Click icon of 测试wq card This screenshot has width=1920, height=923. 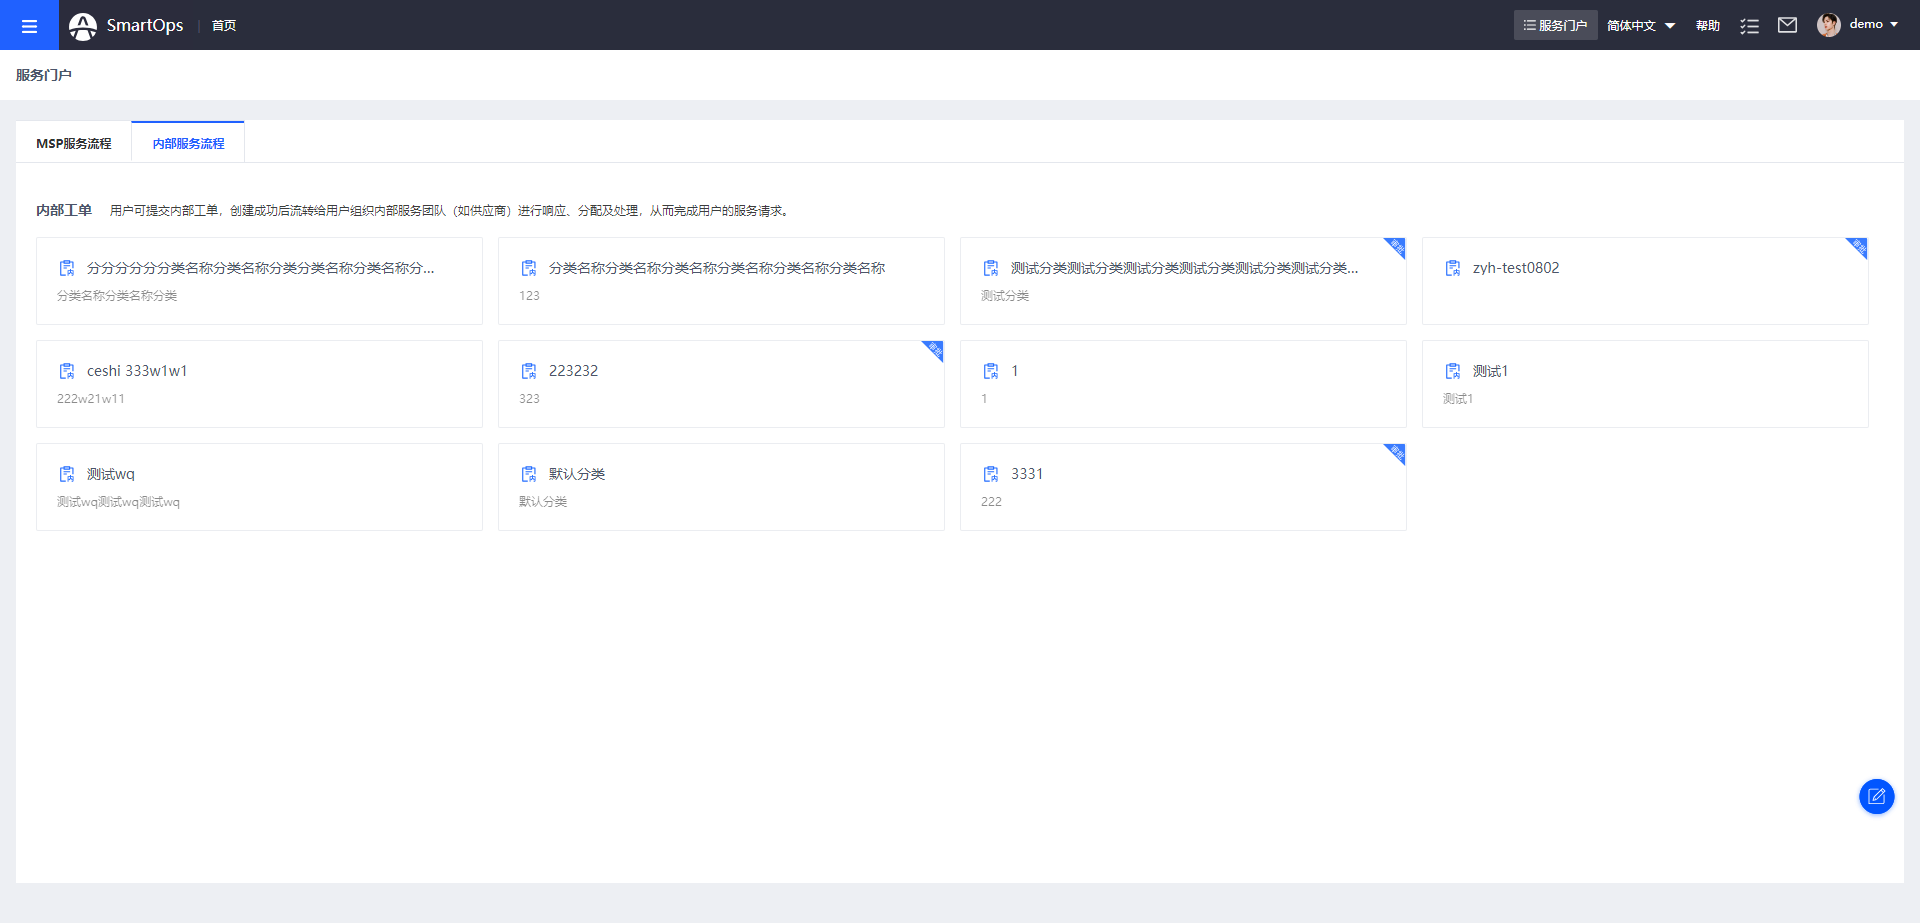67,474
